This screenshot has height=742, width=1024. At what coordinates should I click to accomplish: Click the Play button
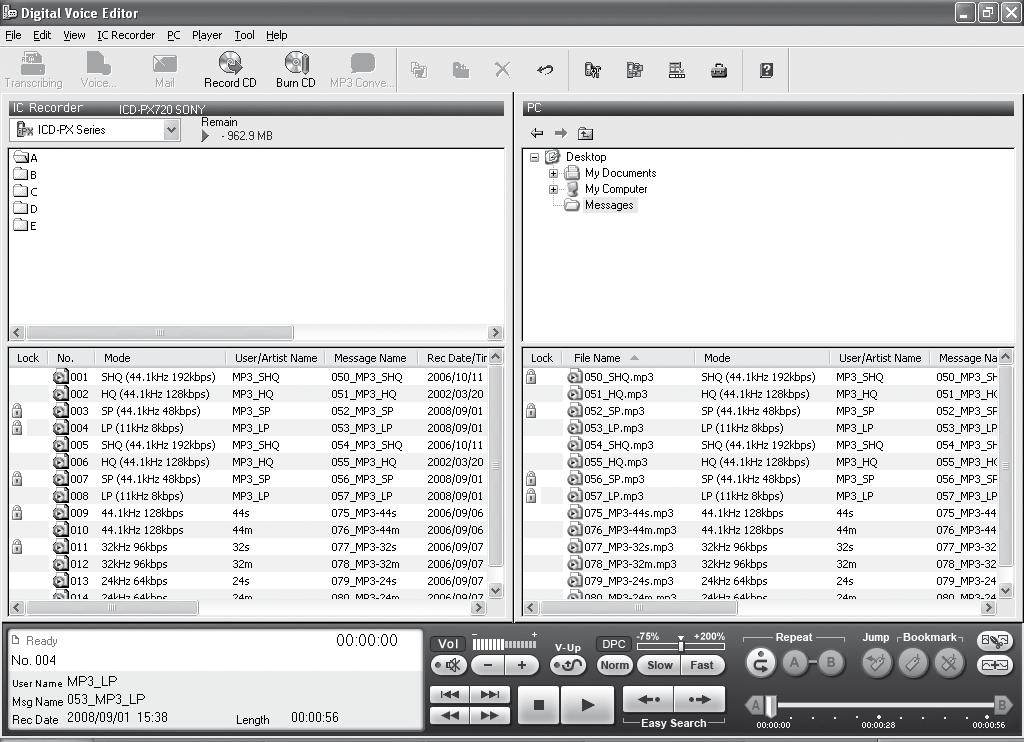coord(586,705)
